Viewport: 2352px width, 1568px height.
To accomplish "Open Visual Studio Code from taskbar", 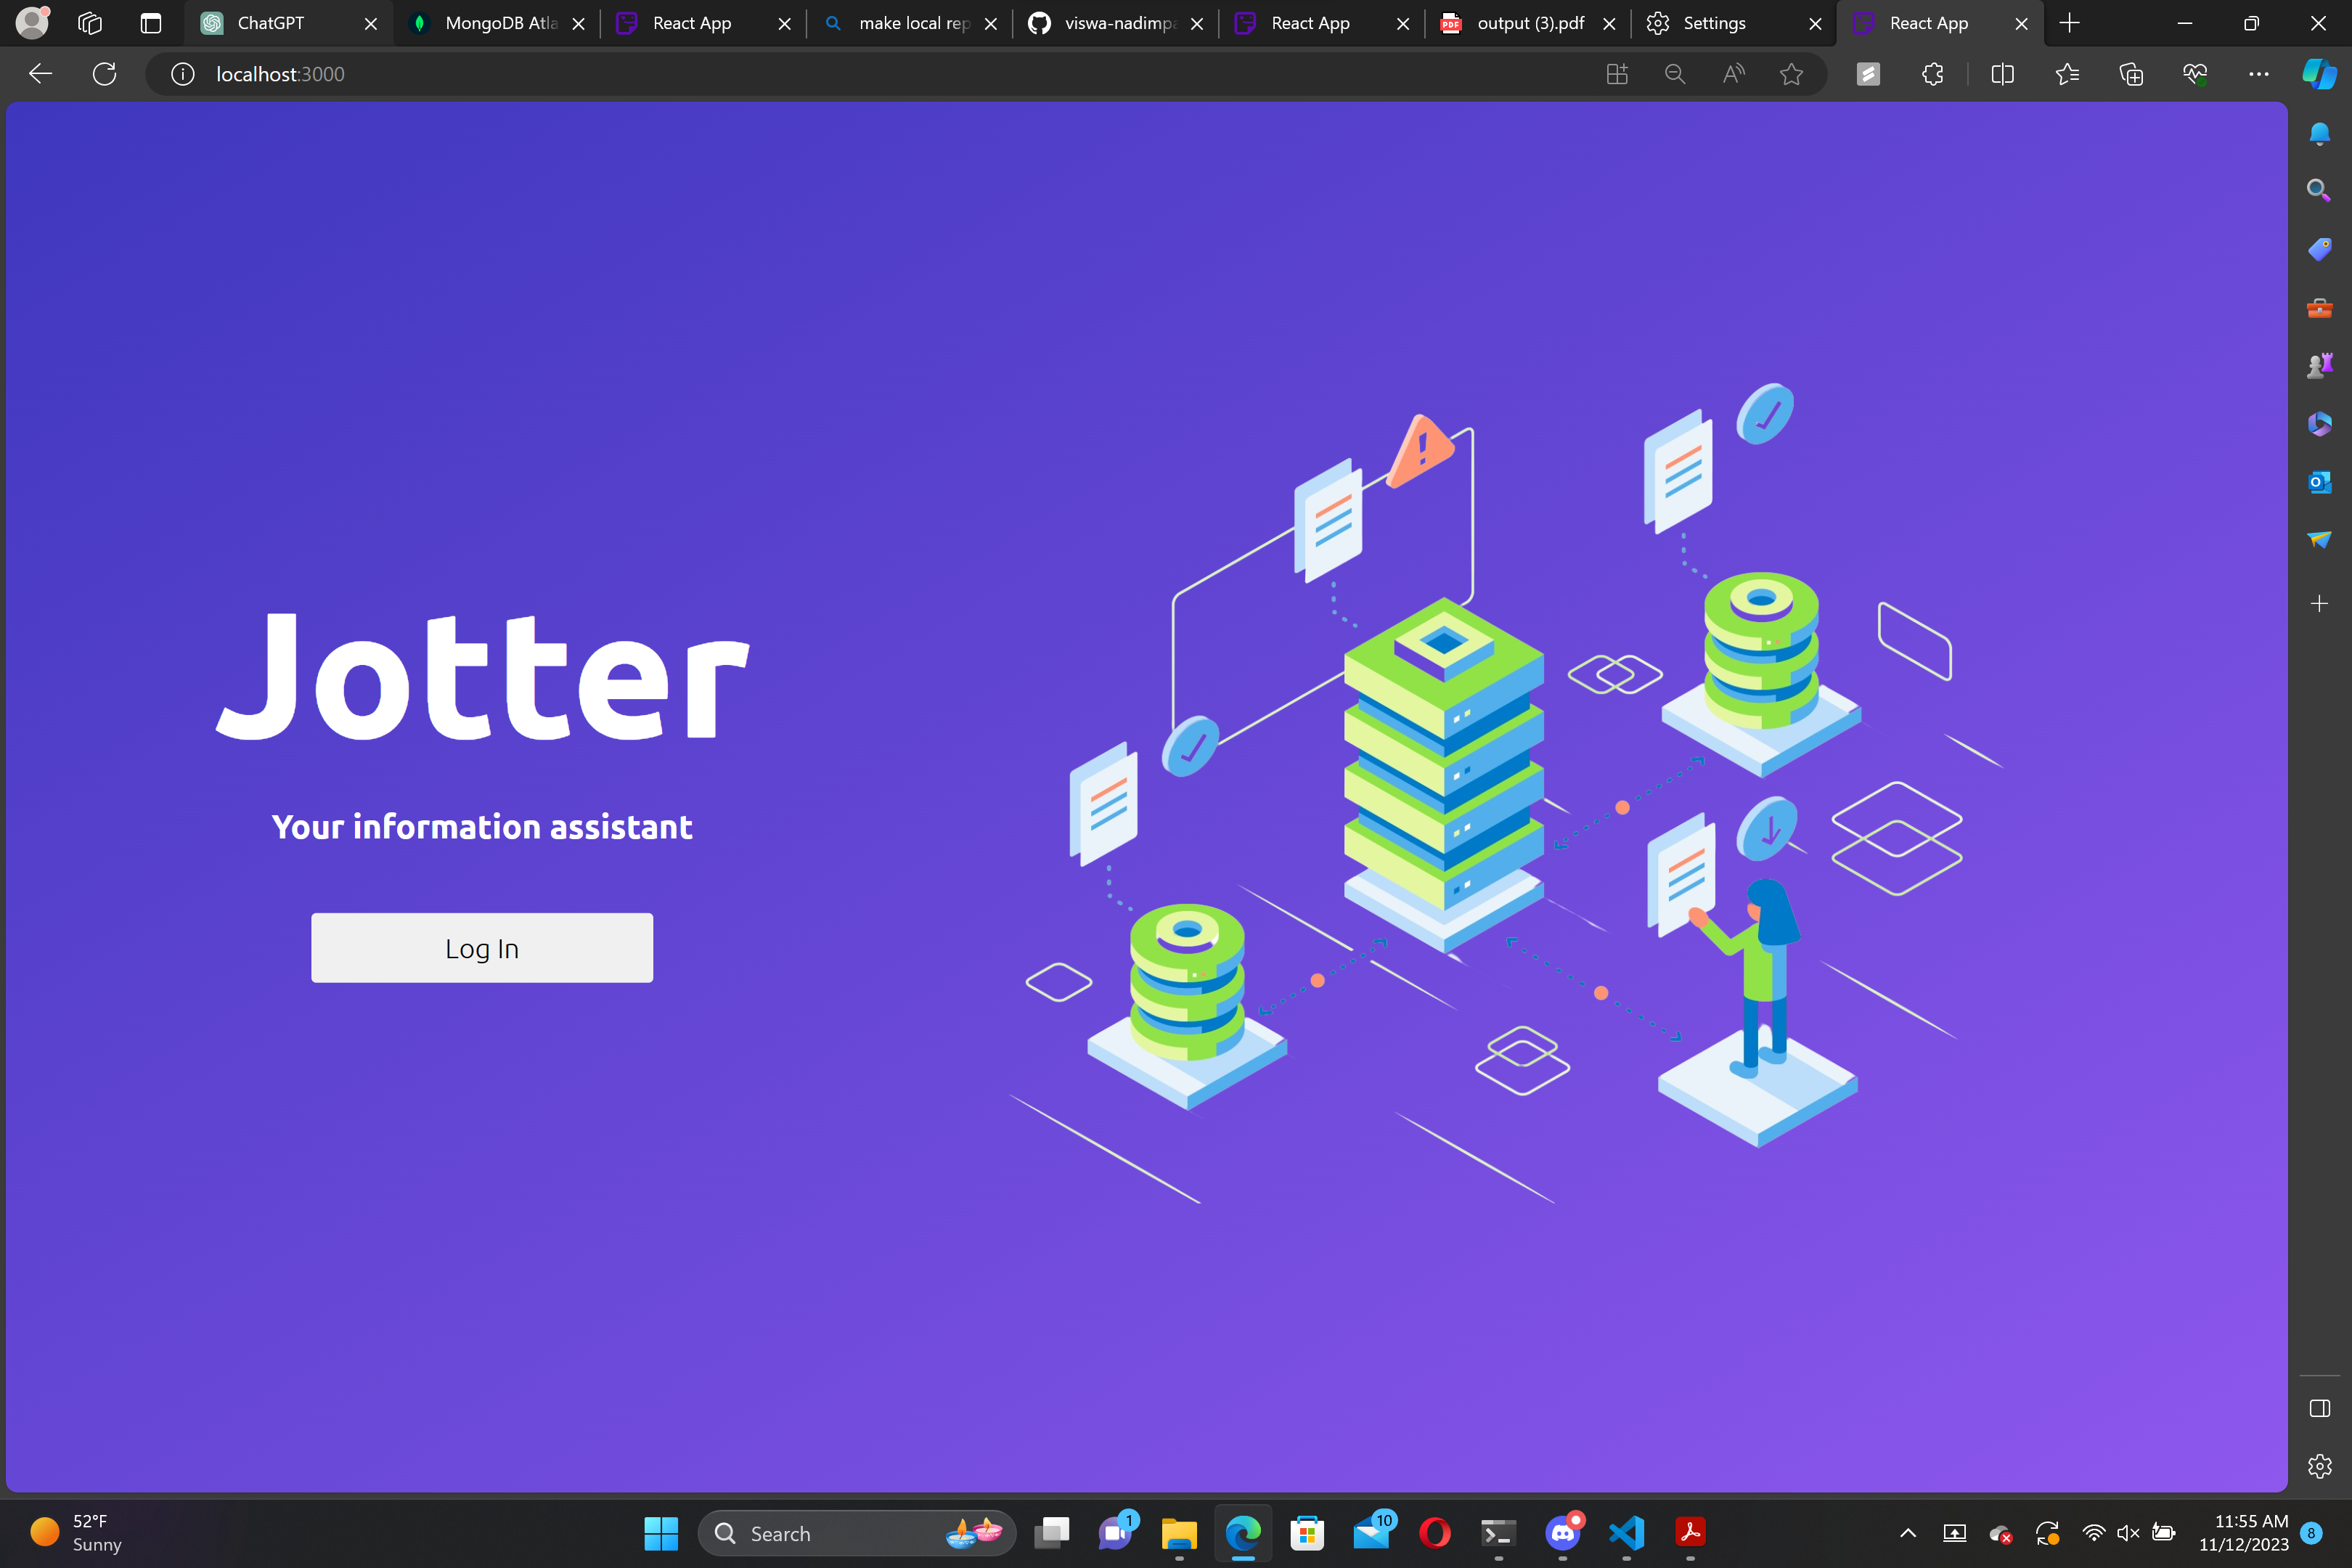I will 1626,1533.
